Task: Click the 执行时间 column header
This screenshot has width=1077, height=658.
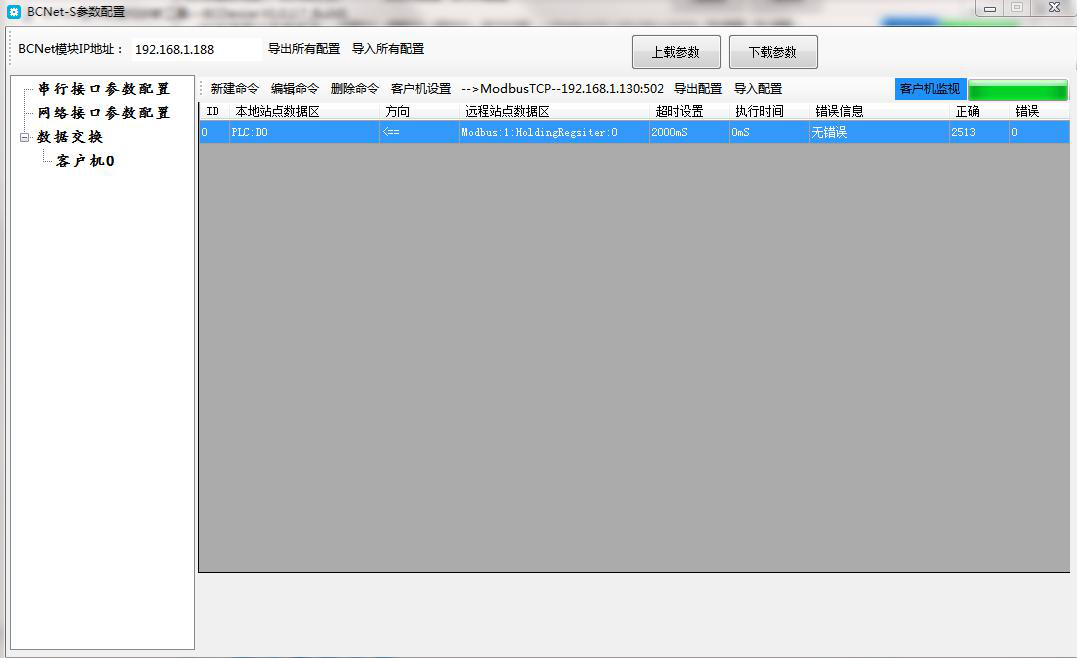Action: (769, 111)
